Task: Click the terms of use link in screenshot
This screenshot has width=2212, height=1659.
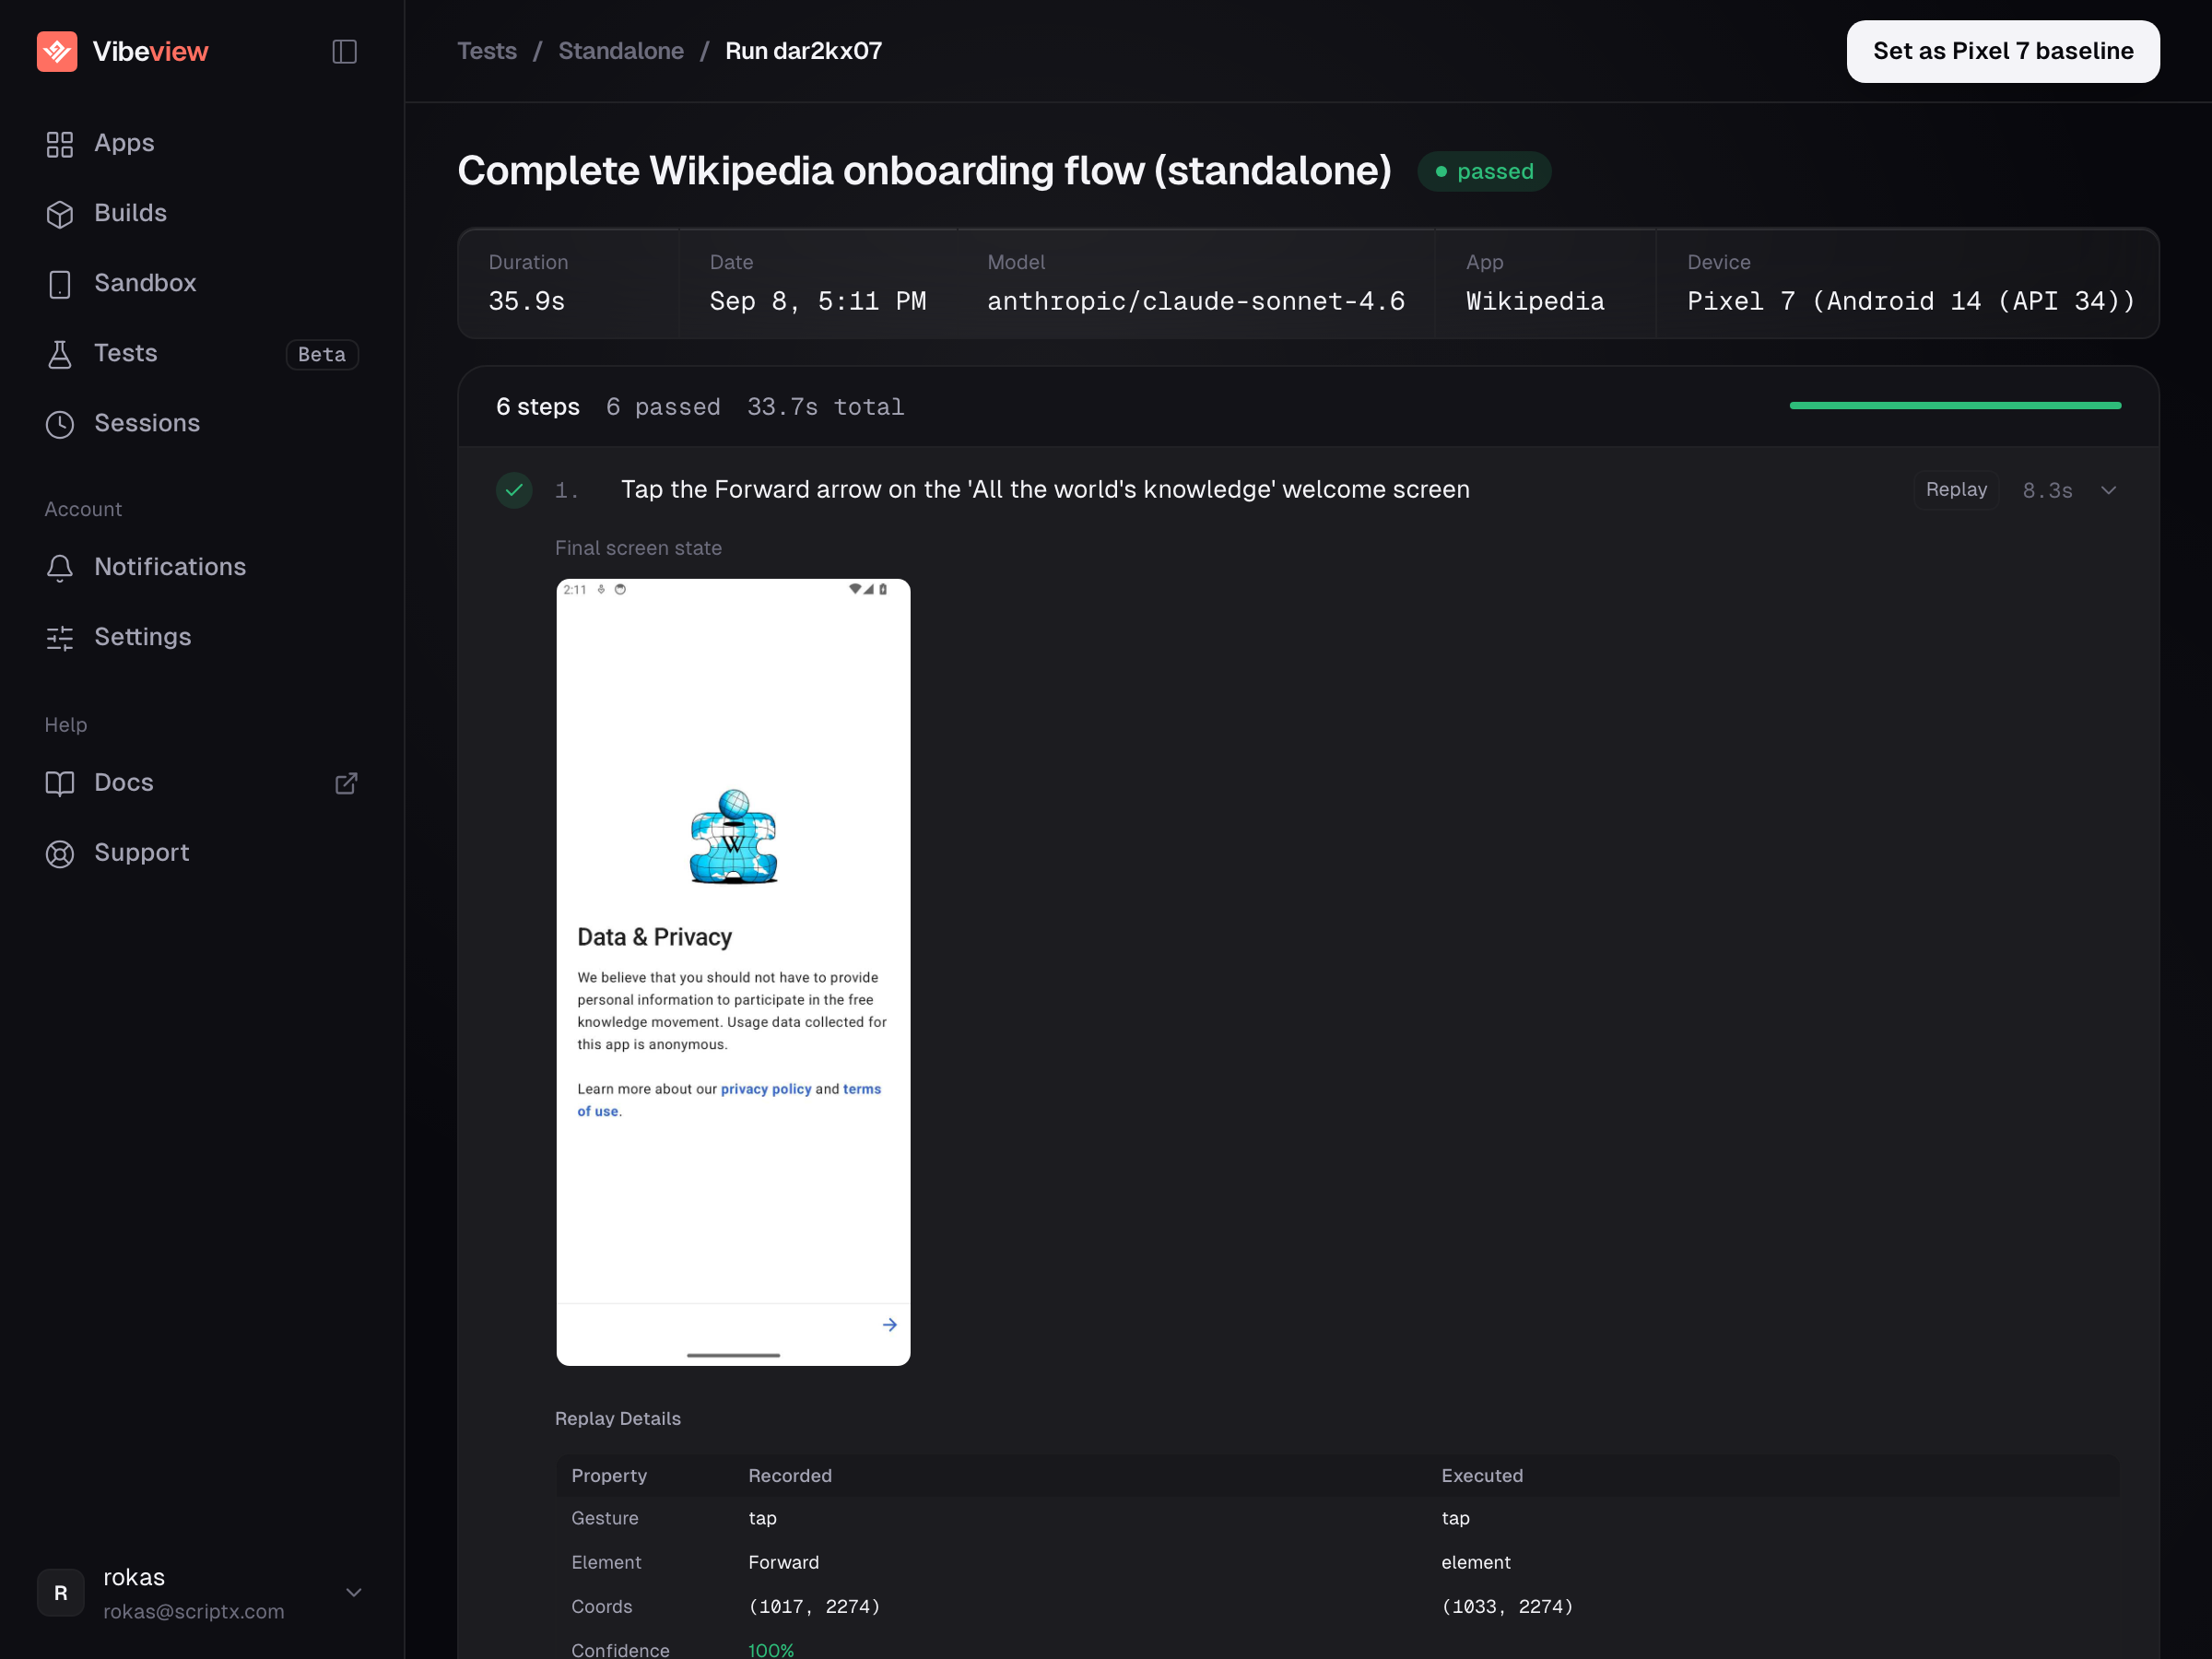Action: click(x=730, y=1100)
